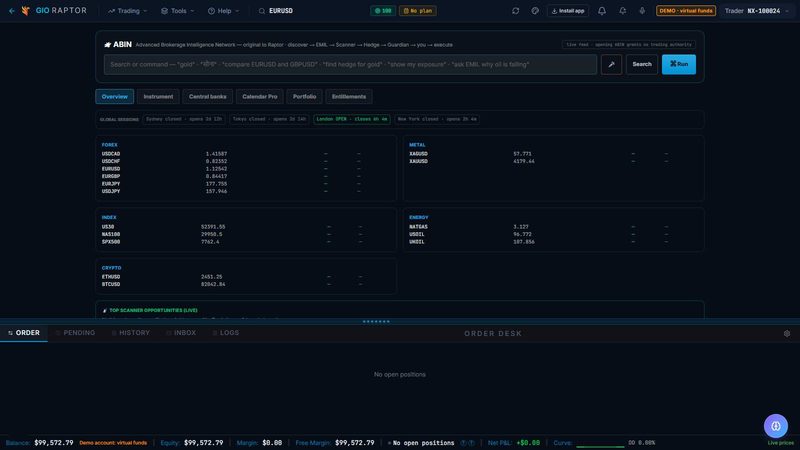
Task: Click the search magnifier icon beside EURUSD
Action: pos(262,11)
